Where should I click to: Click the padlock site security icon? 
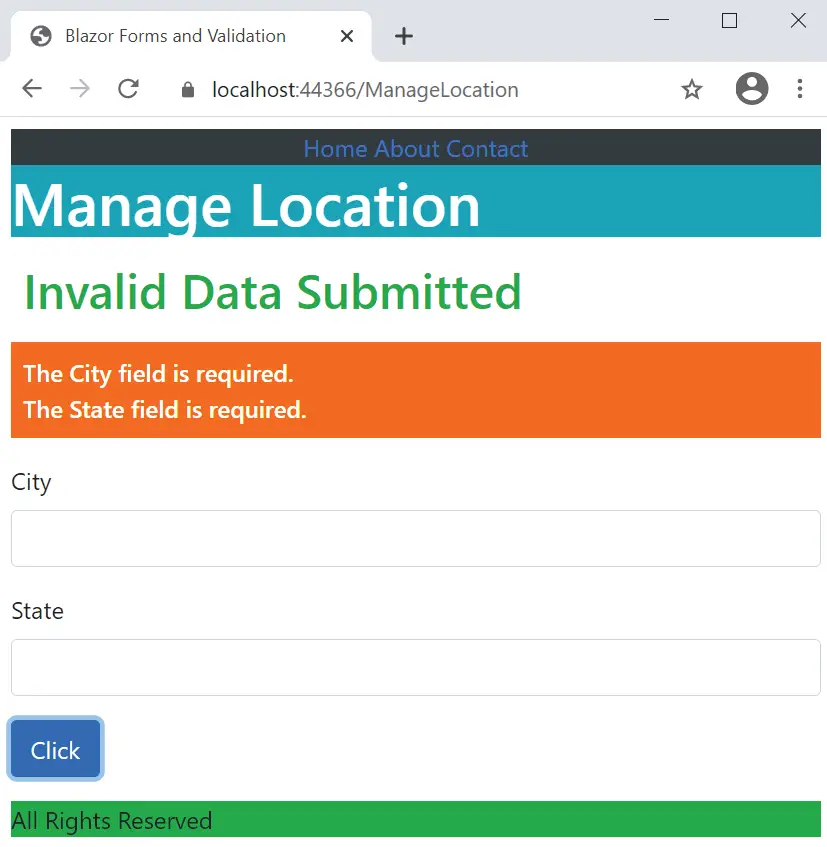[x=186, y=89]
